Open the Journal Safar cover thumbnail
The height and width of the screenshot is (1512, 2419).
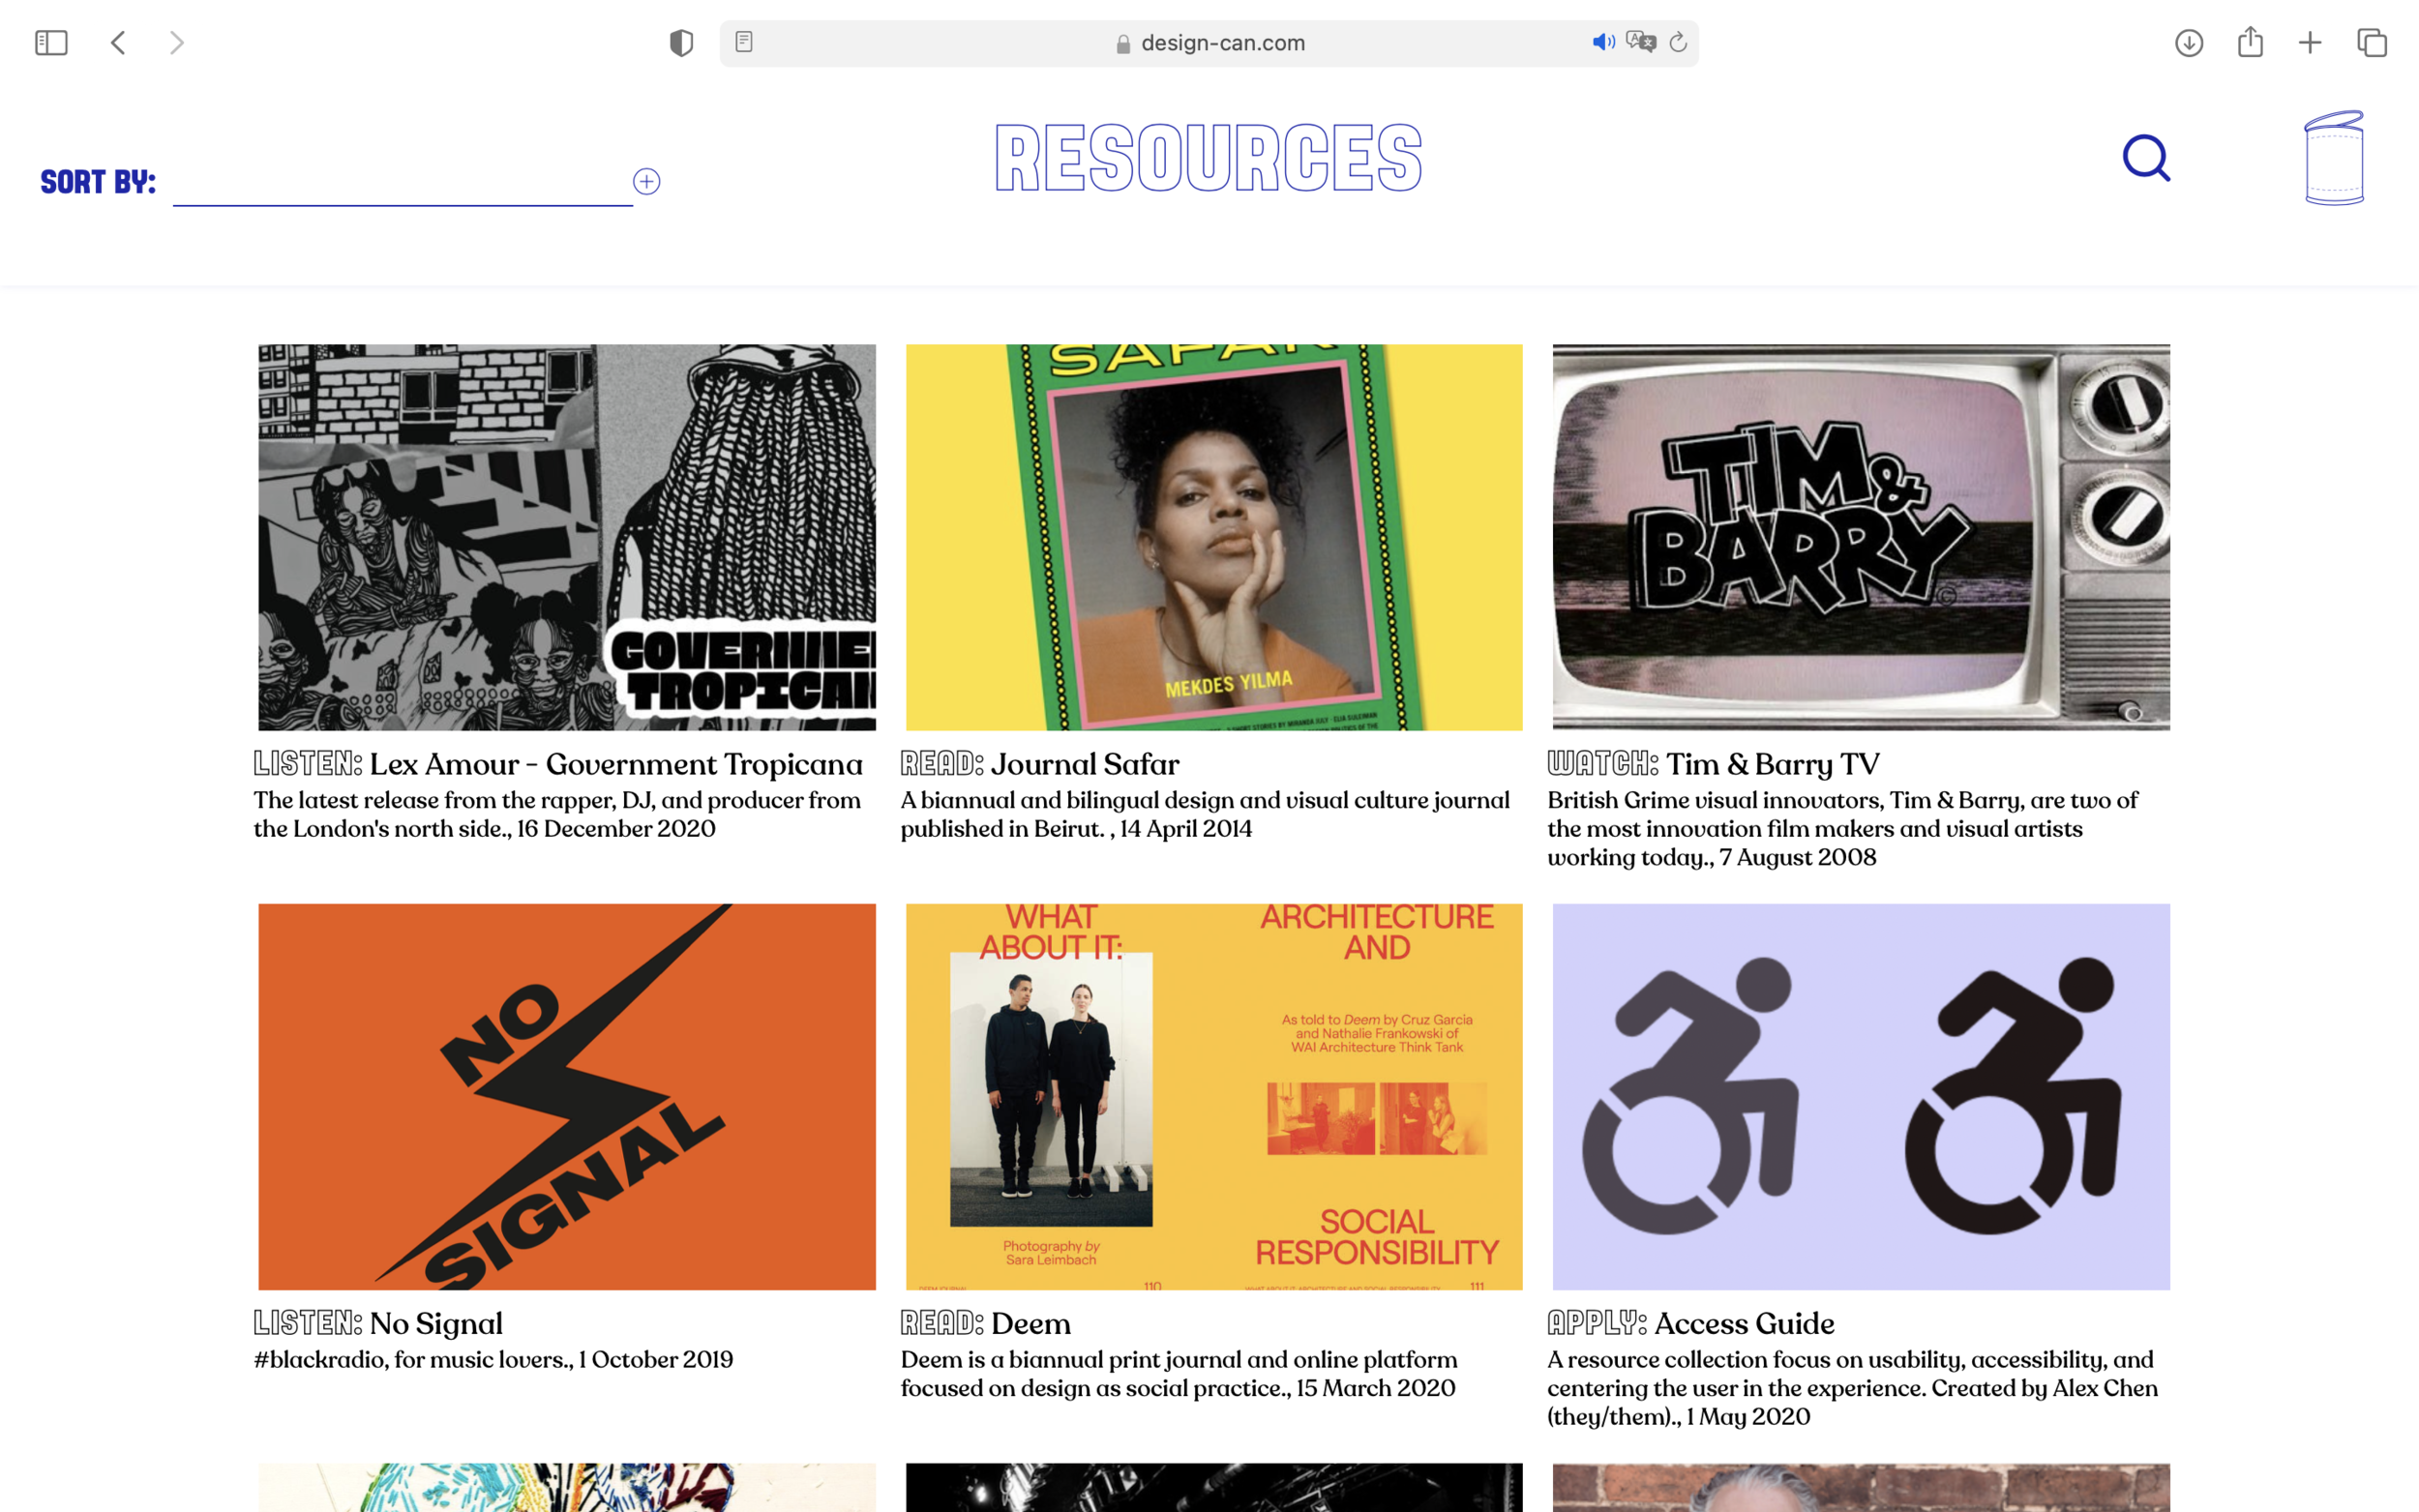click(x=1214, y=537)
